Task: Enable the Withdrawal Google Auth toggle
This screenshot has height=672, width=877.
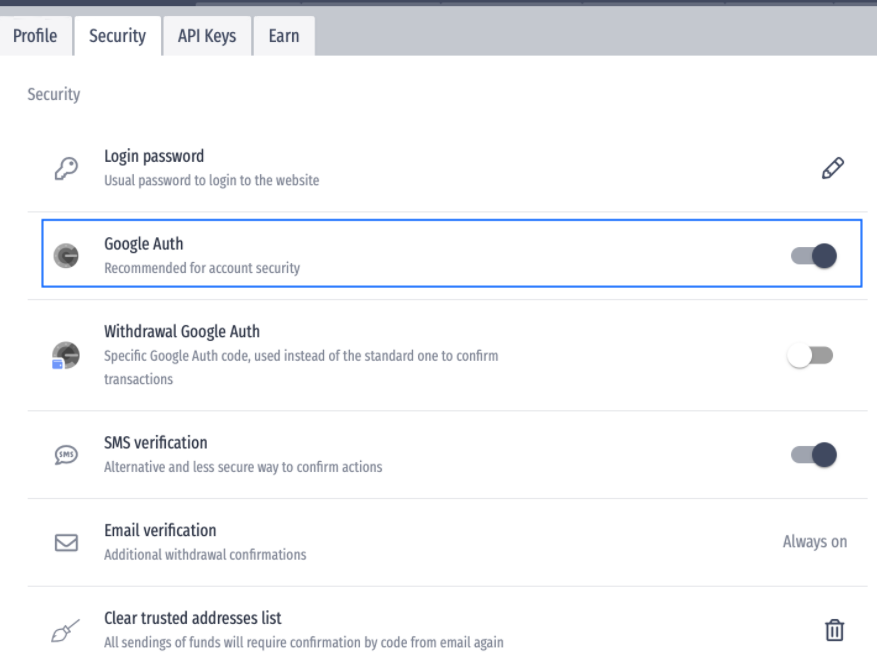Action: pyautogui.click(x=810, y=355)
